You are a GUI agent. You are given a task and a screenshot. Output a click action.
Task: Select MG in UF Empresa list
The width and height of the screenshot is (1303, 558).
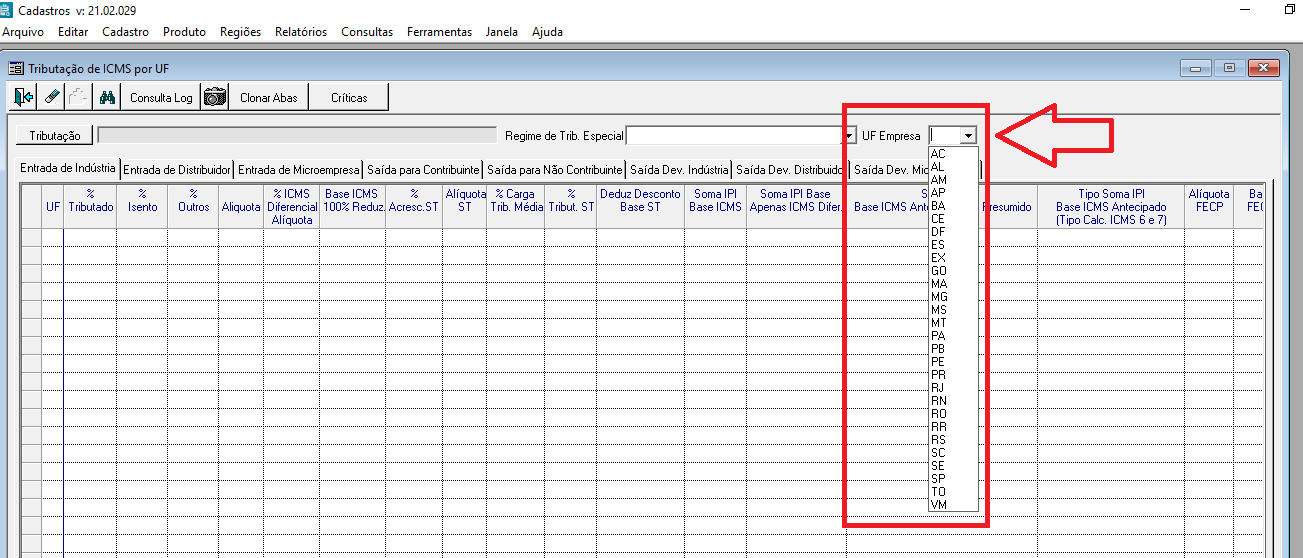coord(953,297)
